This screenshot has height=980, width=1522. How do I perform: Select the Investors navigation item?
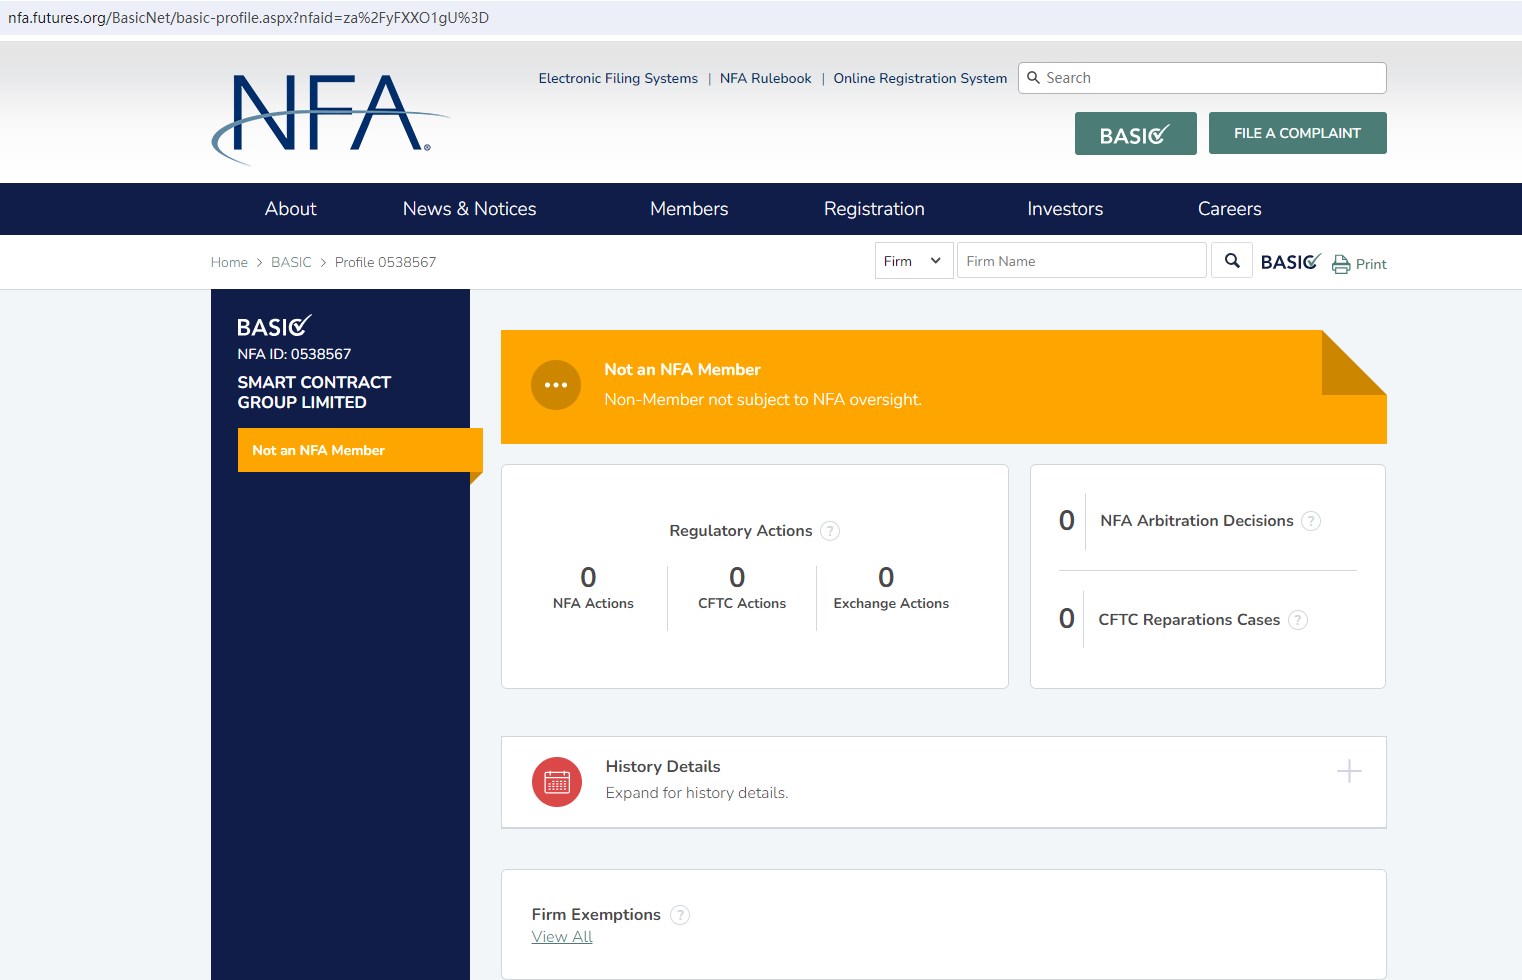pyautogui.click(x=1065, y=209)
